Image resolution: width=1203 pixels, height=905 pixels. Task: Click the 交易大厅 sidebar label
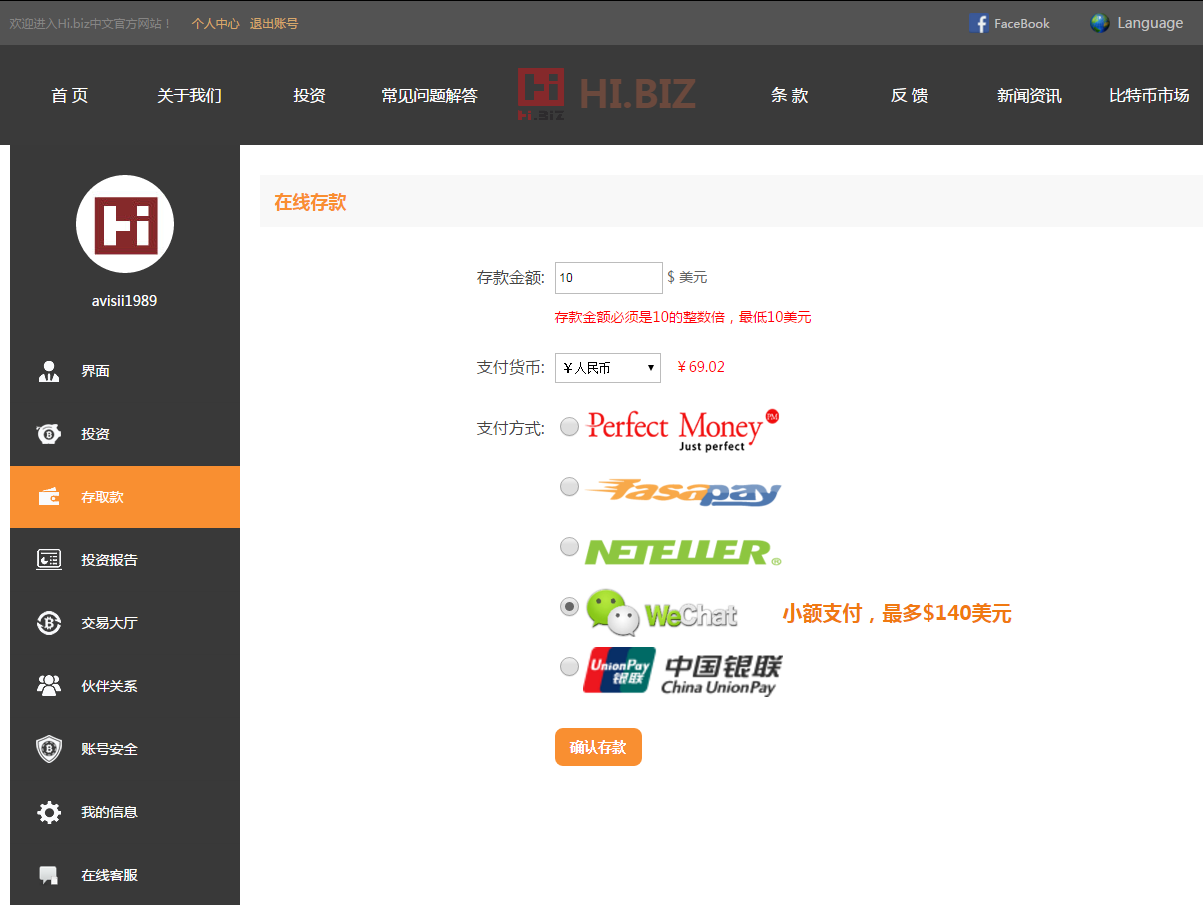110,623
